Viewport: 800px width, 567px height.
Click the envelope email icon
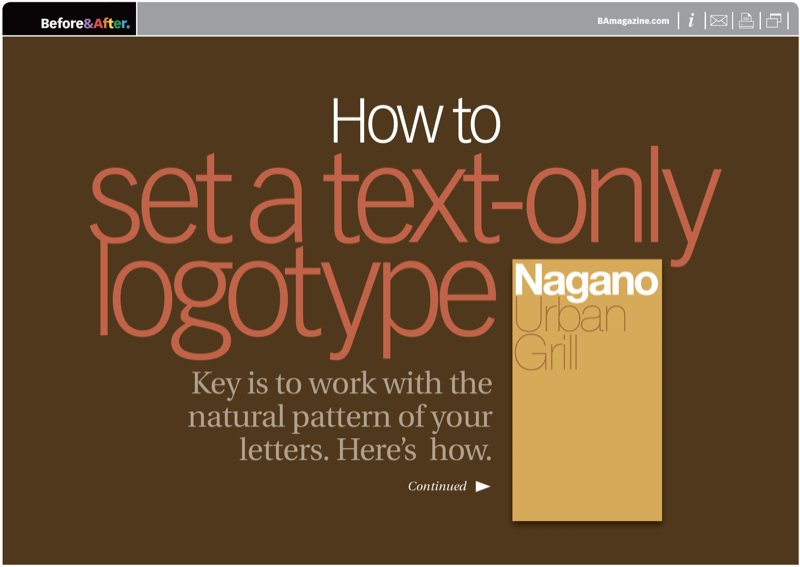pyautogui.click(x=718, y=20)
